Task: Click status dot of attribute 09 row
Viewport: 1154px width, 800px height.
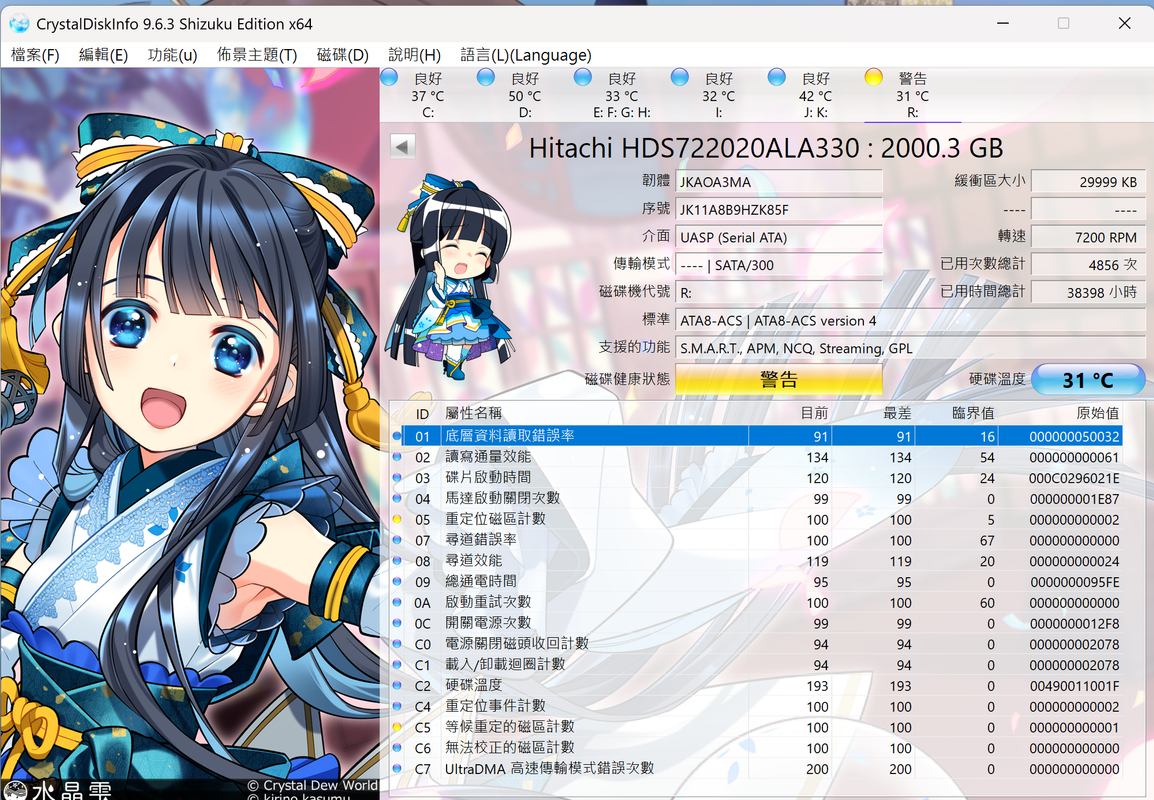Action: [x=397, y=581]
